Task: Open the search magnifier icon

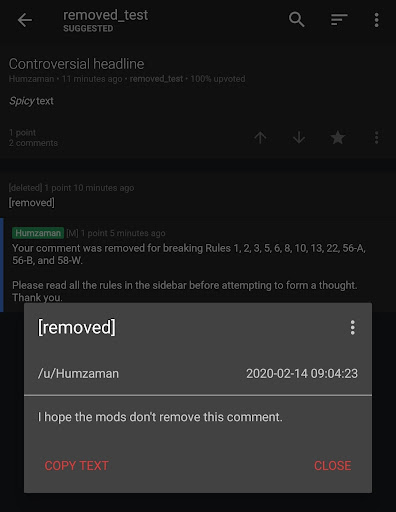Action: [x=296, y=20]
